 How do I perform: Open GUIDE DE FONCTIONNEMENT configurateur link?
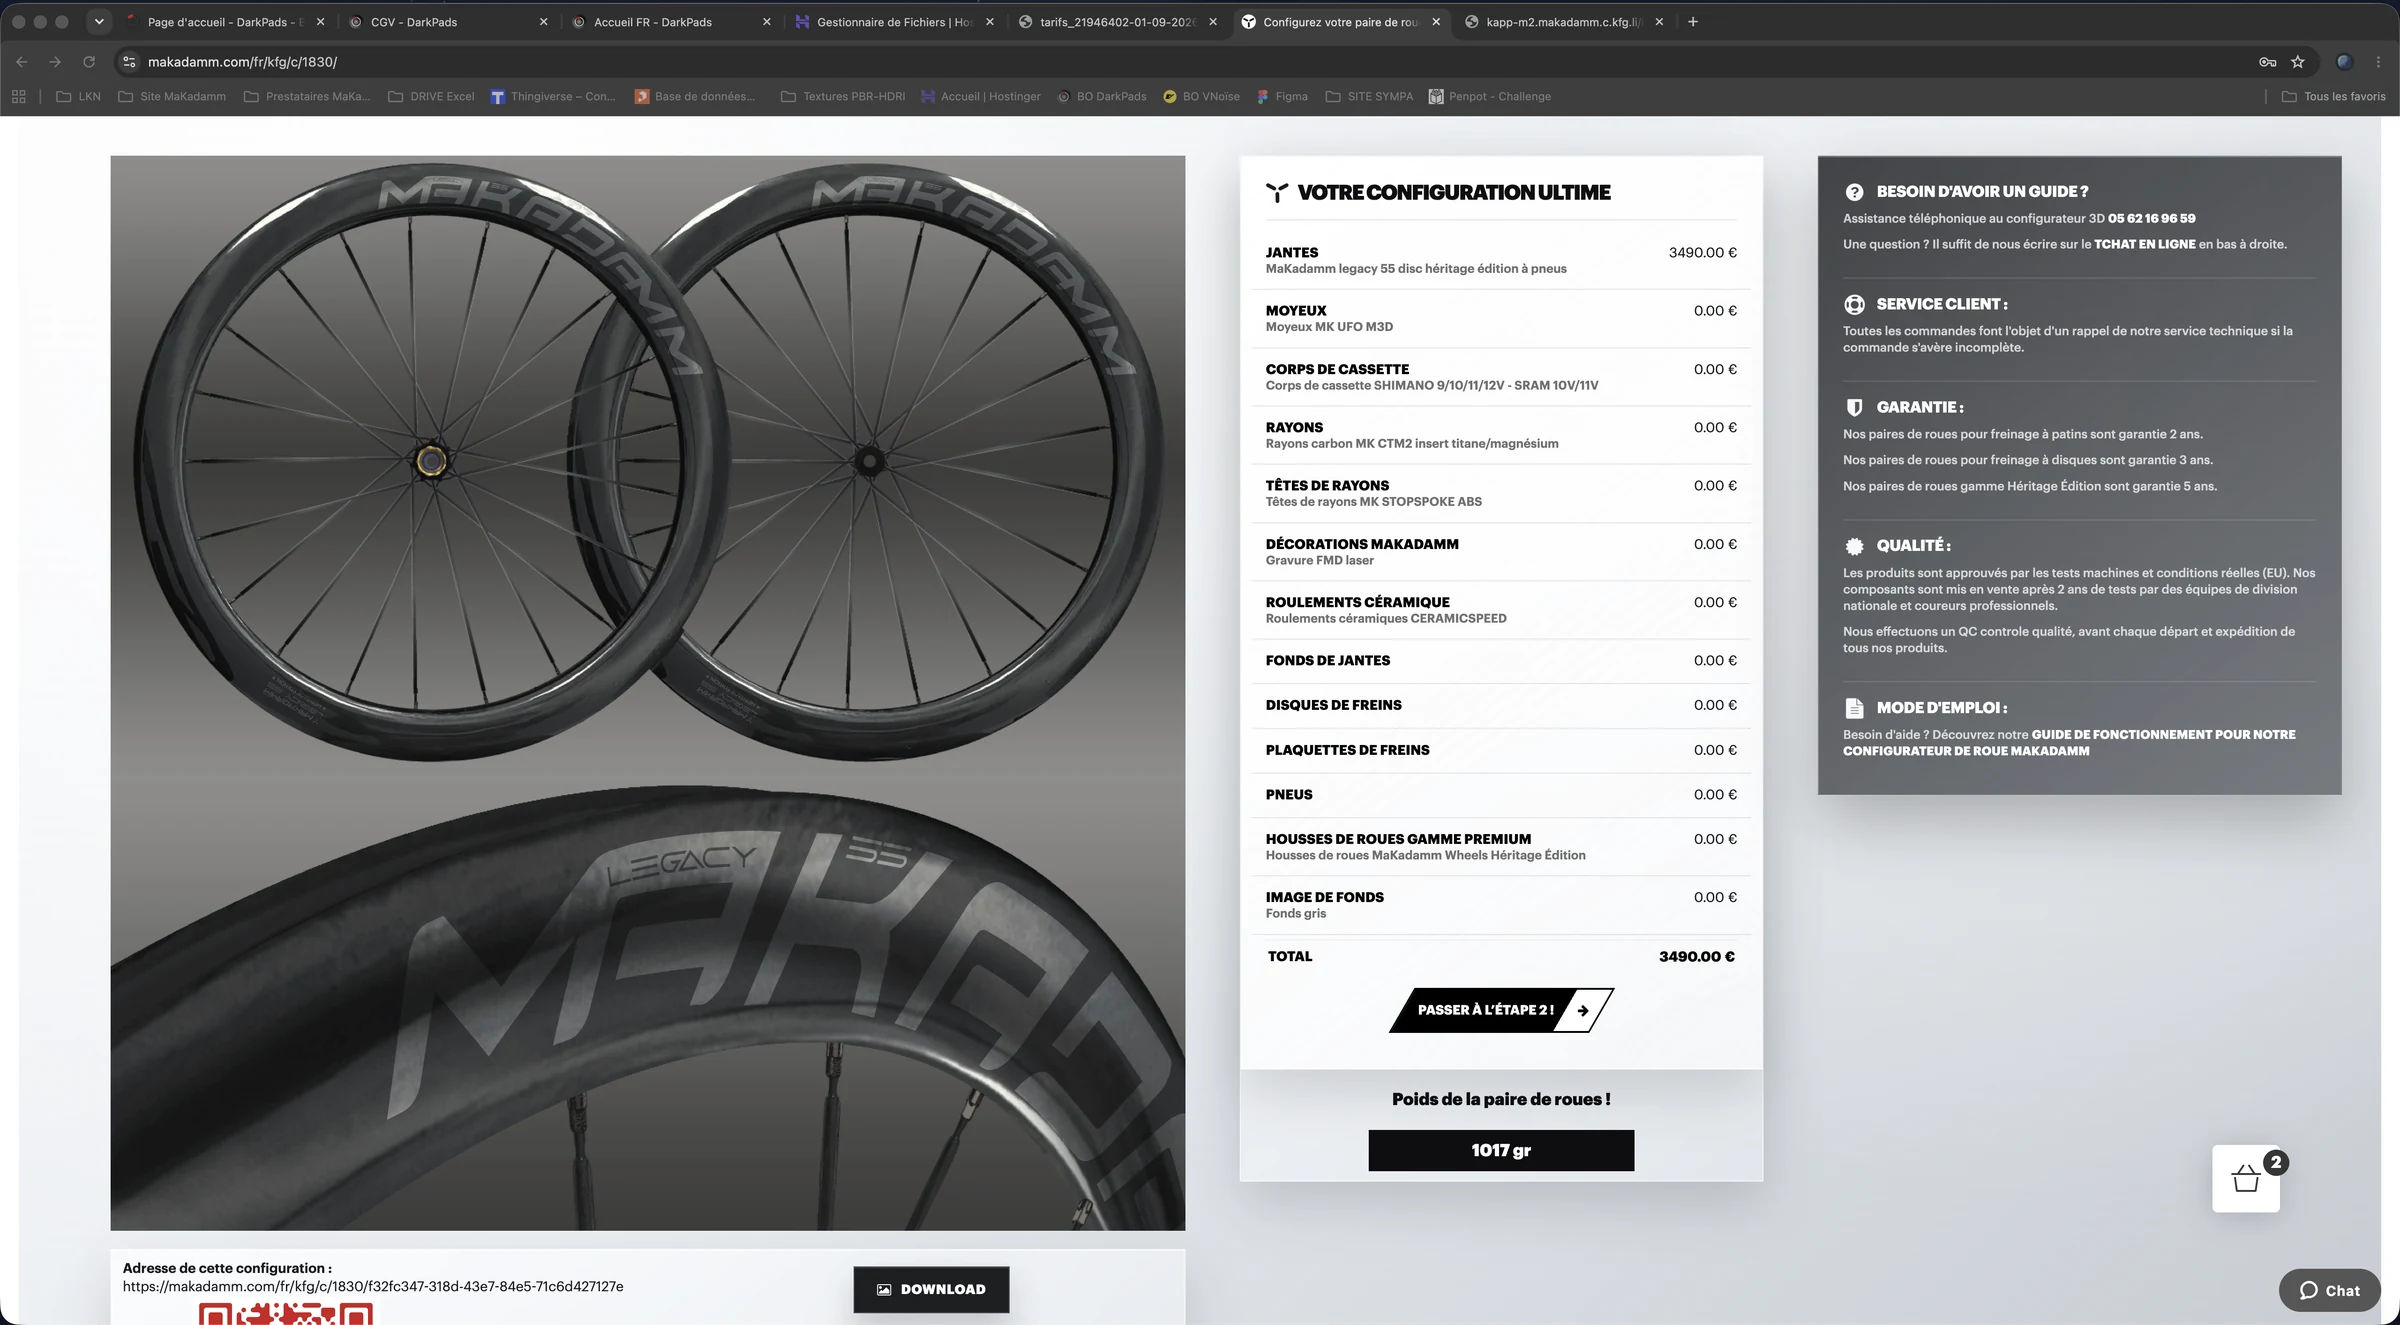pos(2069,743)
